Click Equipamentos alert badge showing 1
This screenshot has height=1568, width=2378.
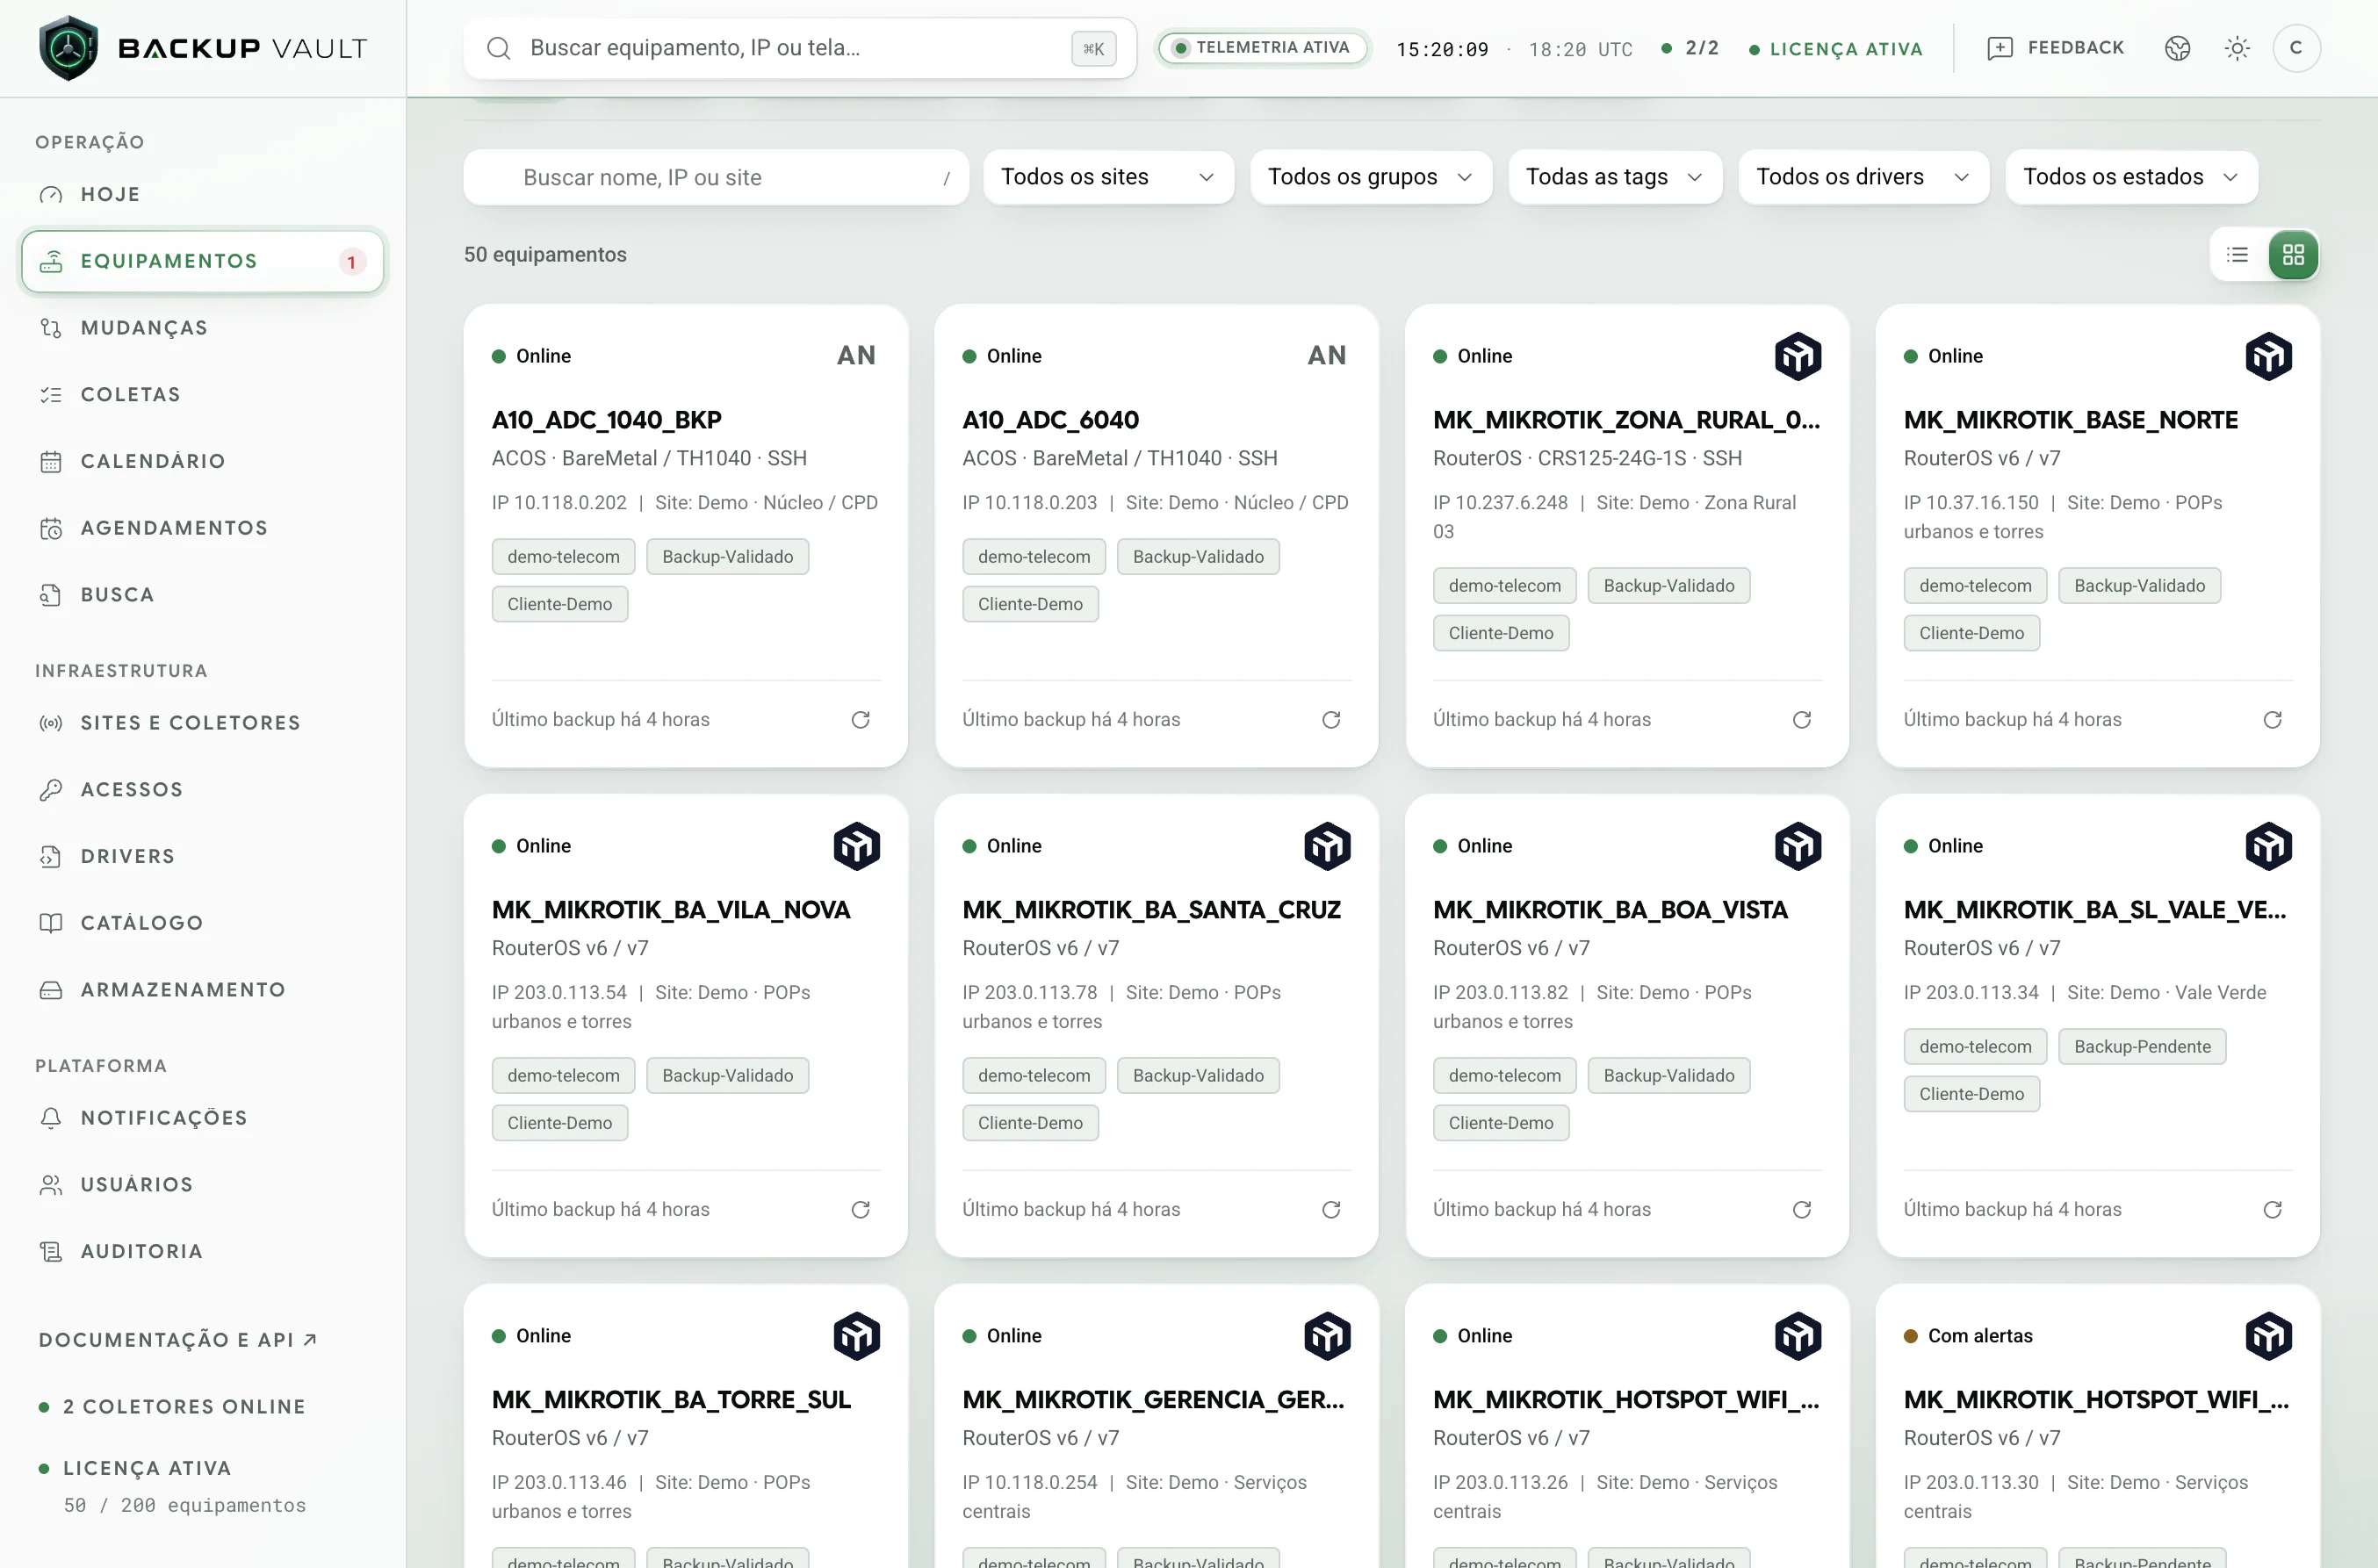pos(351,262)
